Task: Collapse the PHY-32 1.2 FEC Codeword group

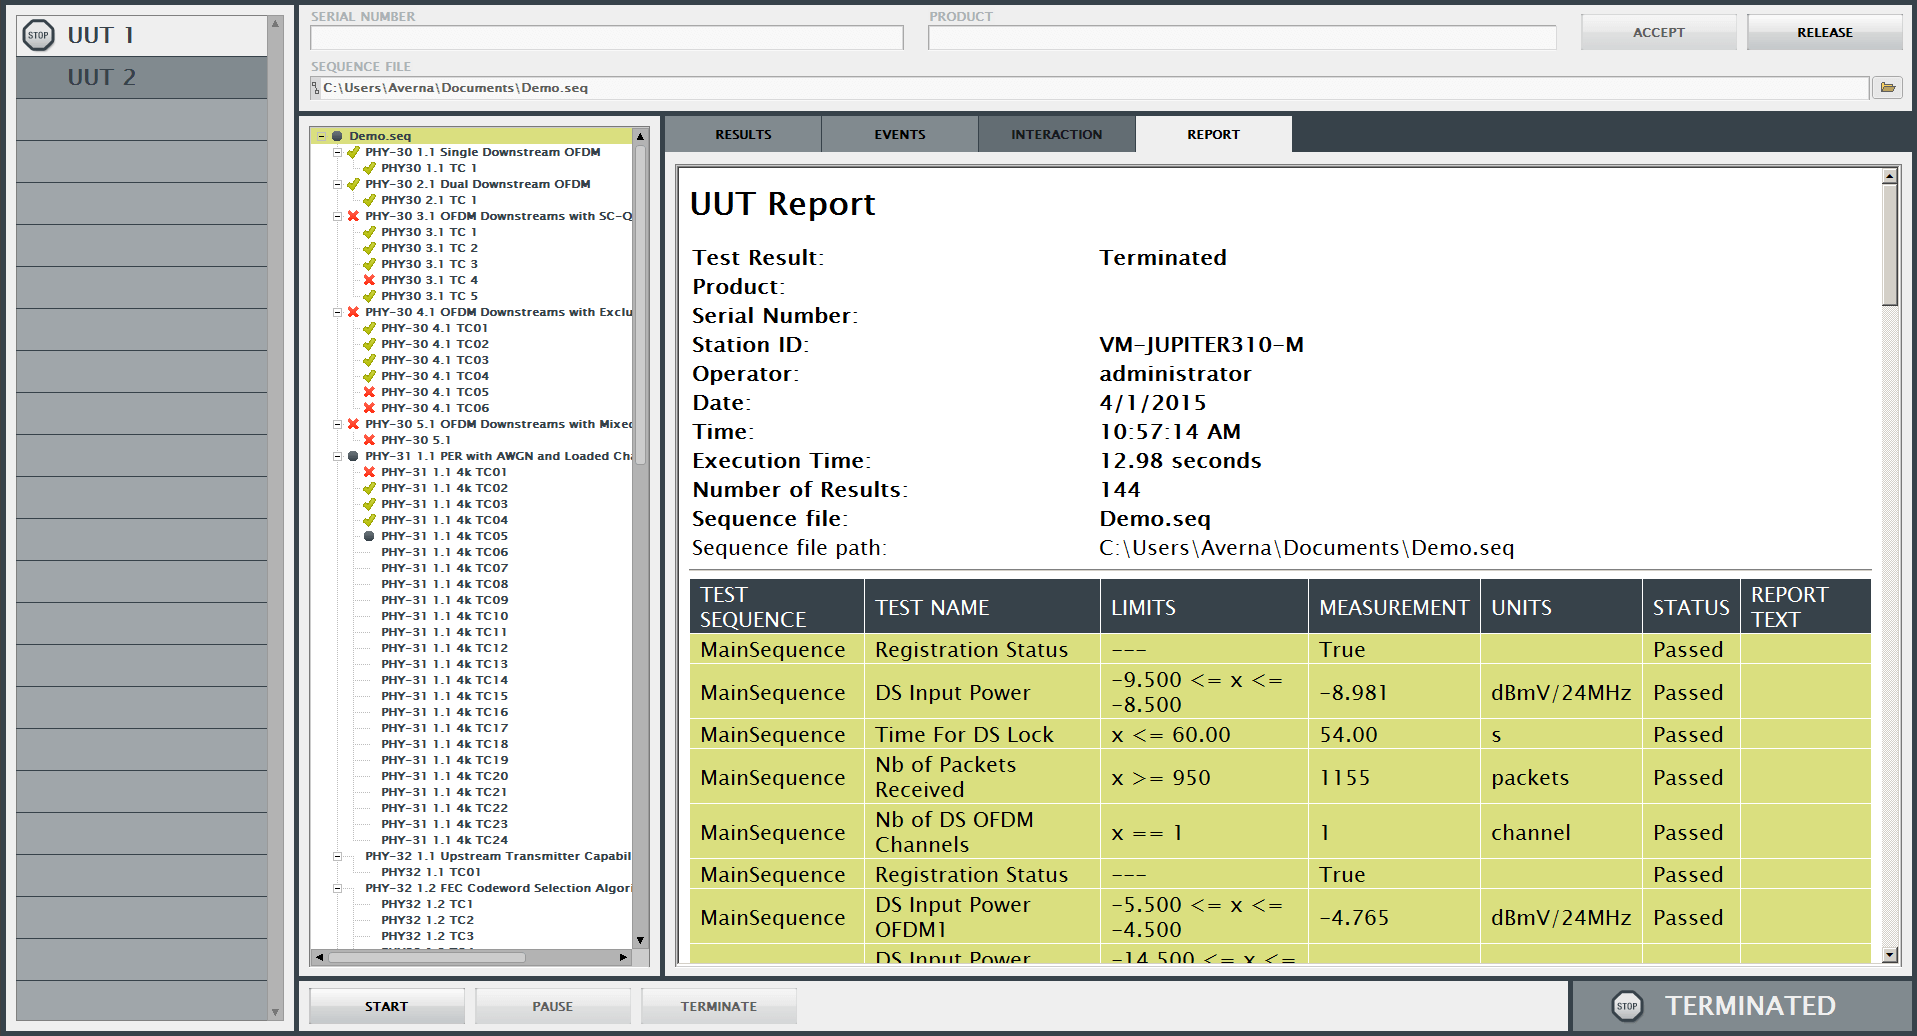Action: coord(337,888)
